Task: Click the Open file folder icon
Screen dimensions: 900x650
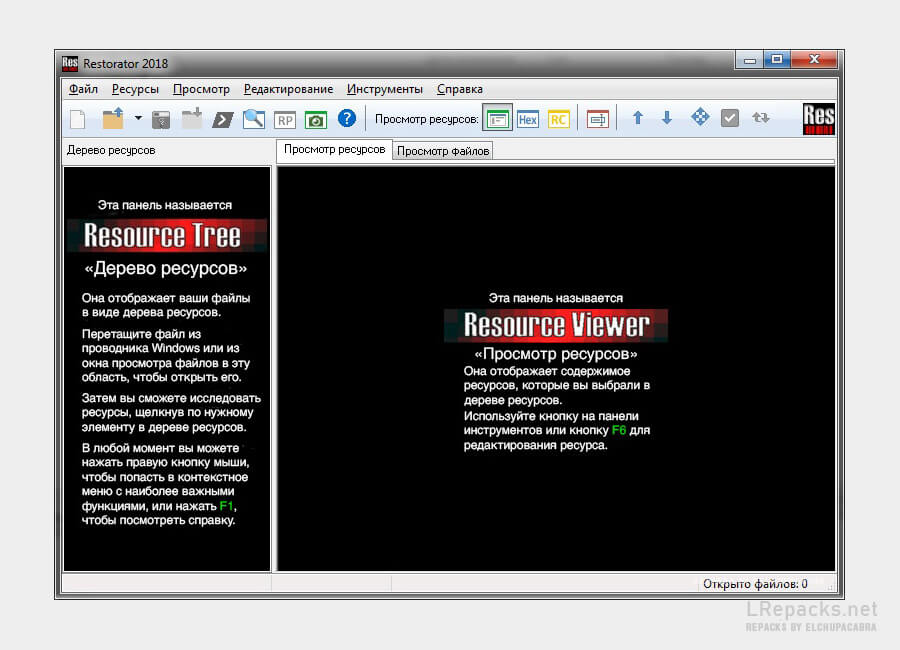Action: [x=112, y=119]
